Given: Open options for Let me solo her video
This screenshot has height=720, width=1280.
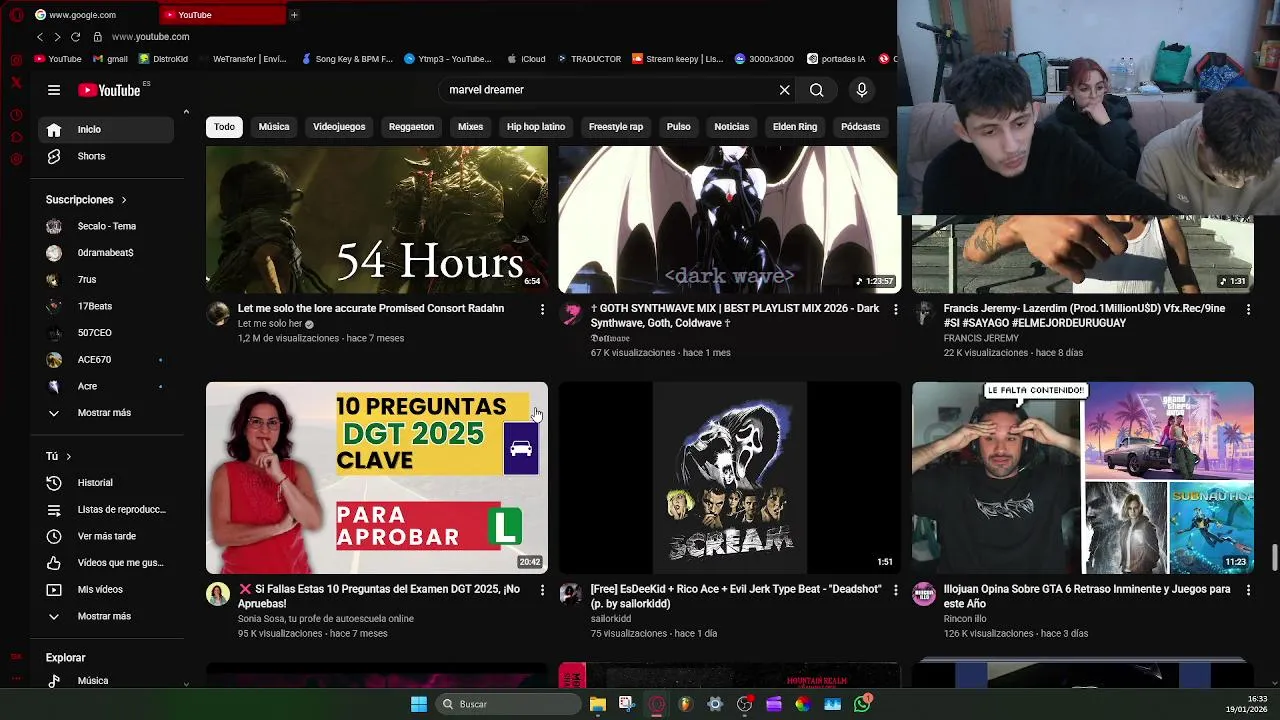Looking at the screenshot, I should (x=542, y=310).
